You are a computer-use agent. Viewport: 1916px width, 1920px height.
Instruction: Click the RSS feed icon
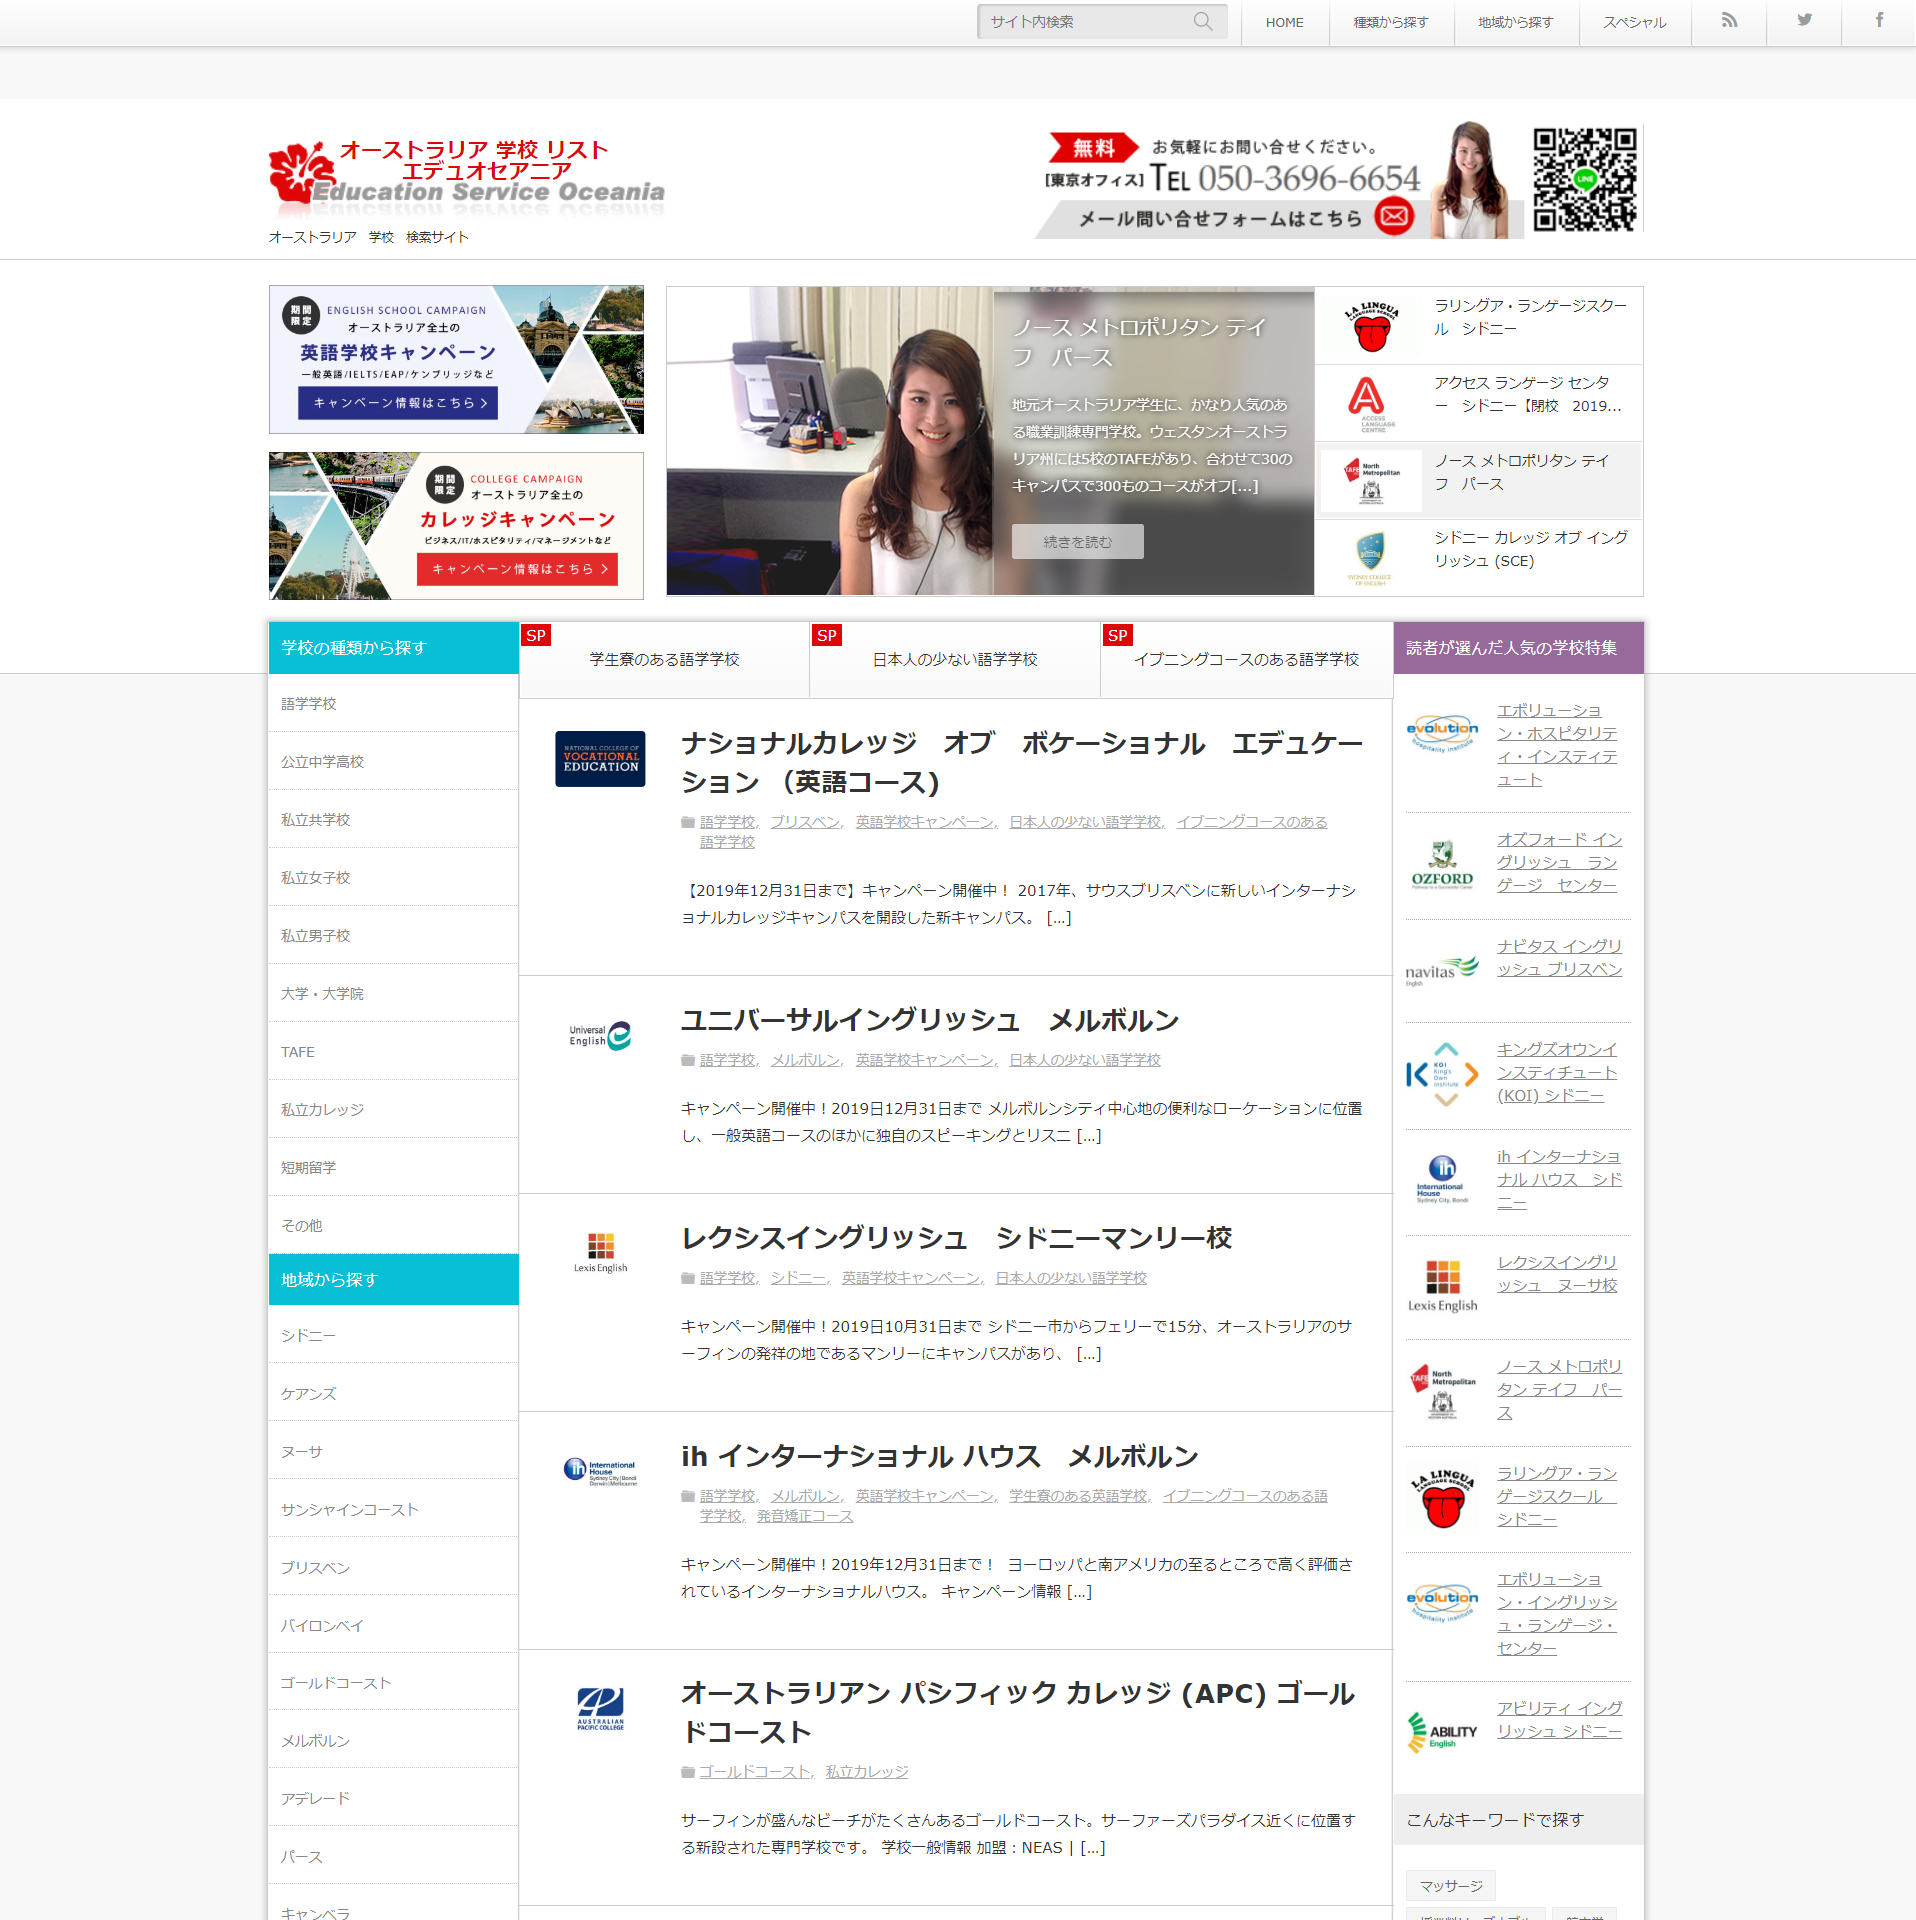(1729, 21)
